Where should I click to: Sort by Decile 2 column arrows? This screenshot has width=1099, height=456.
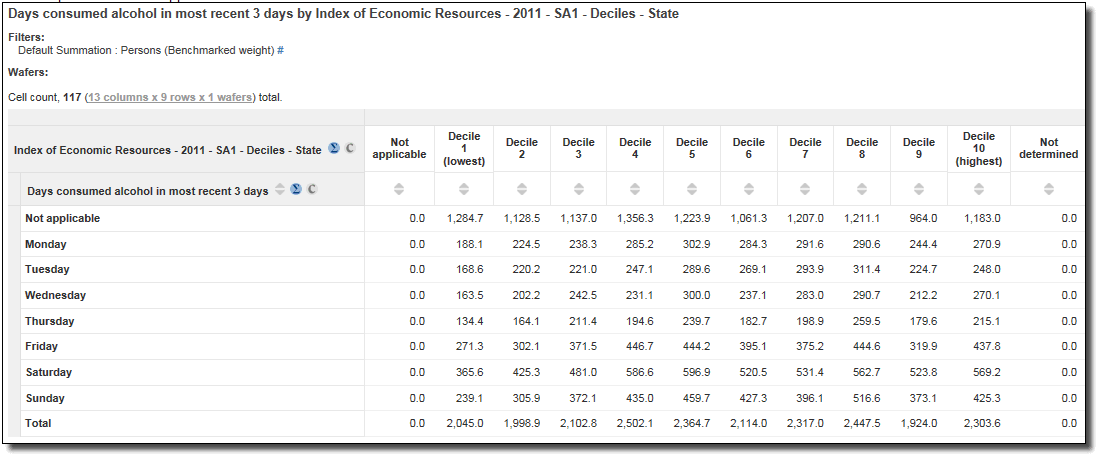(x=521, y=189)
